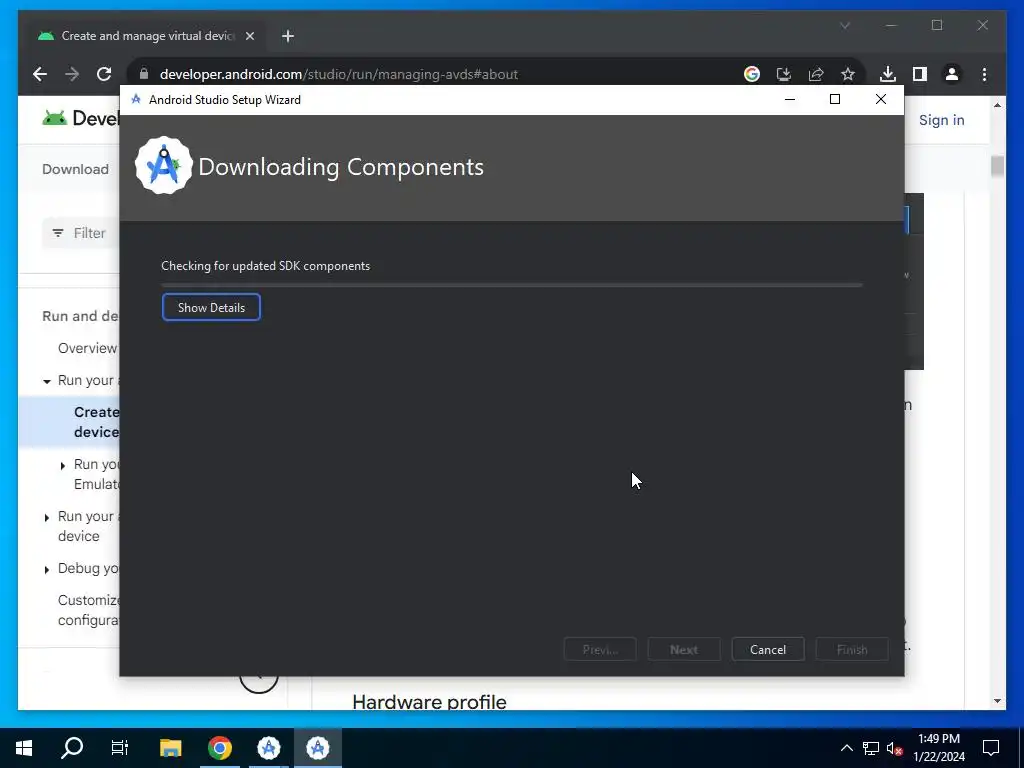Screen dimensions: 1024x768
Task: Select the highlighted Create devices sidebar item
Action: pyautogui.click(x=69, y=422)
